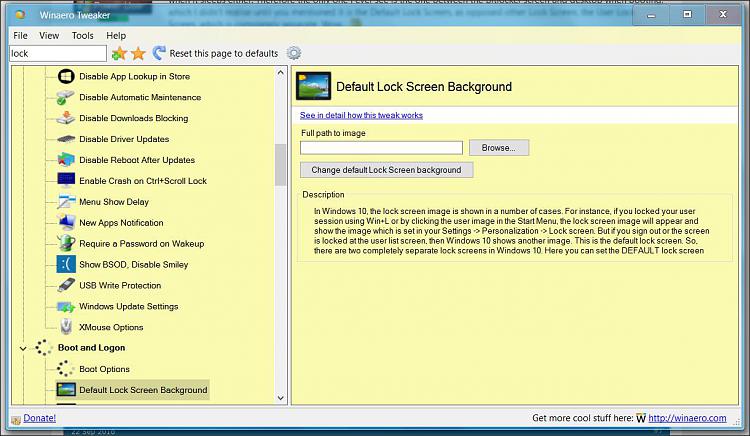The image size is (750, 436).
Task: Select Enable Crash on Ctrl+Scroll Lock item
Action: click(x=143, y=181)
